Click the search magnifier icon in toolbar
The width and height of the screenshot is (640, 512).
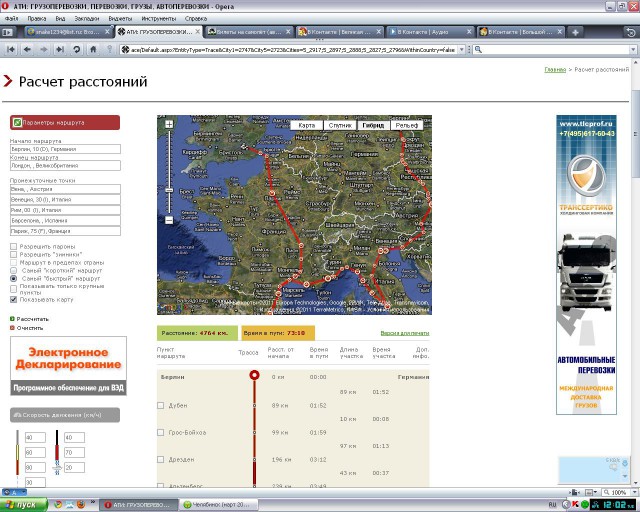[x=478, y=49]
